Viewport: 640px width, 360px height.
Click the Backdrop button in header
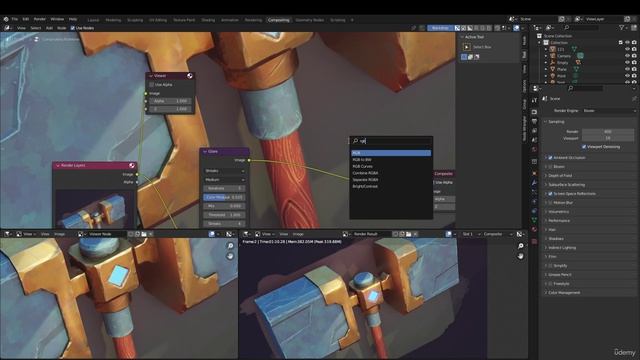coord(440,28)
